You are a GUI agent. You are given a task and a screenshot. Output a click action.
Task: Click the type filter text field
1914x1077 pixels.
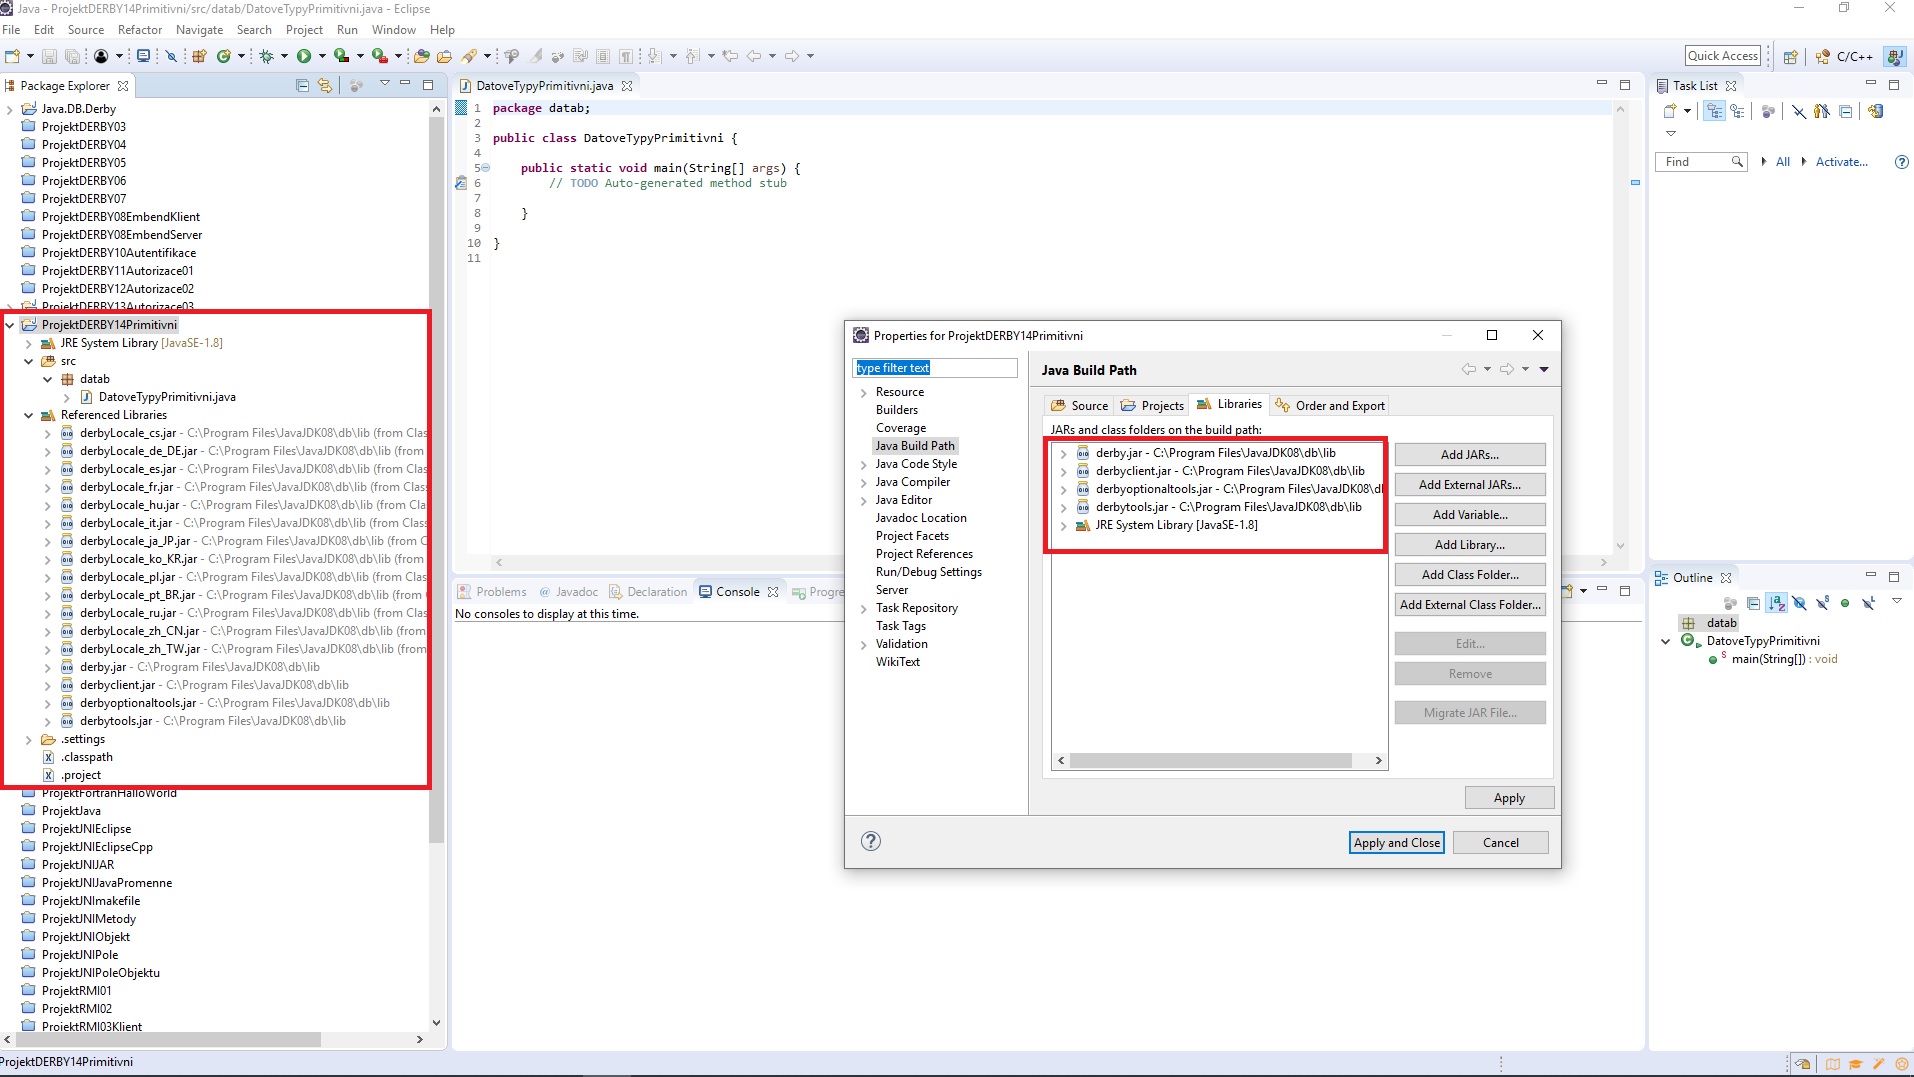click(x=934, y=368)
